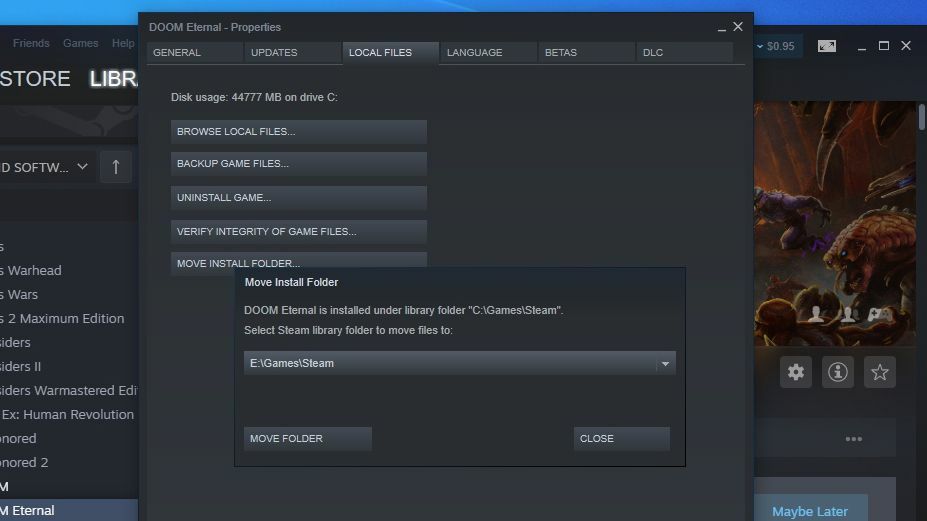The width and height of the screenshot is (927, 521).
Task: Click Move Install Folder button
Action: click(x=299, y=261)
